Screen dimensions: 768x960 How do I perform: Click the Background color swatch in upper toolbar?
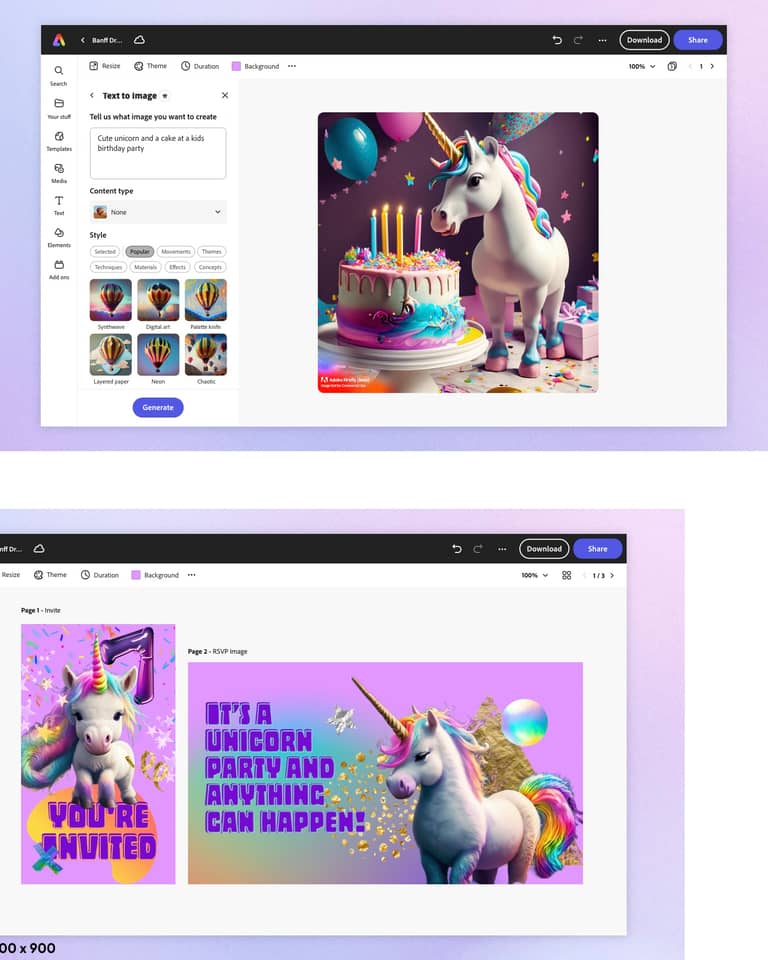tap(236, 66)
